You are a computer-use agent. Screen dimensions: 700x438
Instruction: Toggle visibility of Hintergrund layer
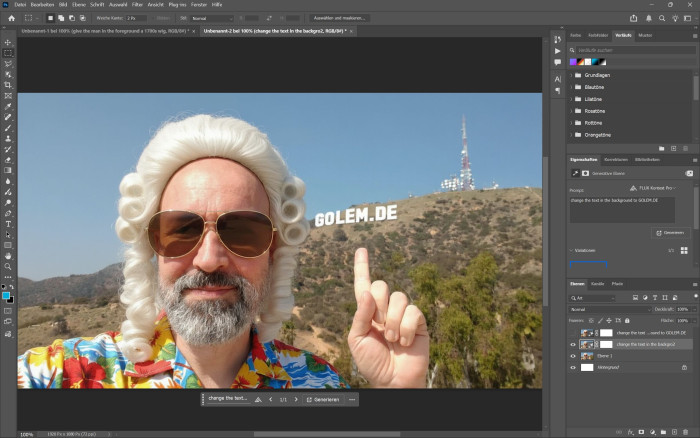(573, 368)
